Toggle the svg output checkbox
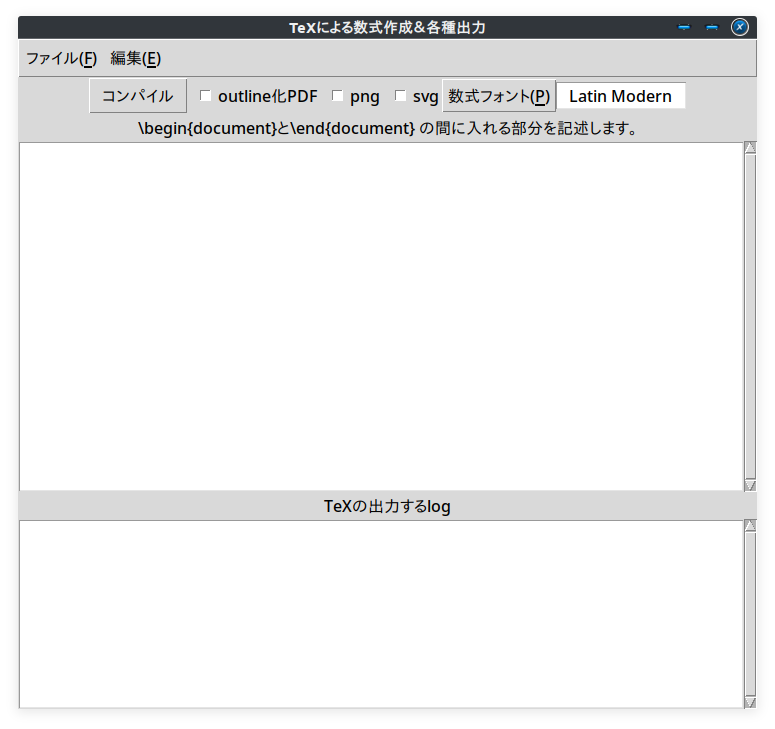This screenshot has width=775, height=729. coord(401,96)
